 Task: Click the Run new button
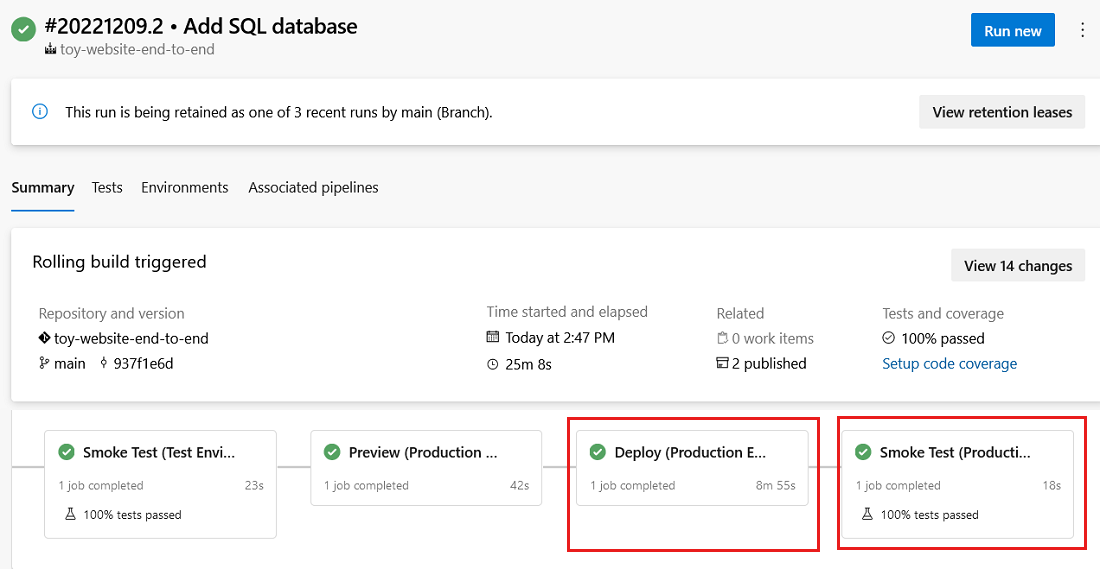pyautogui.click(x=1012, y=30)
